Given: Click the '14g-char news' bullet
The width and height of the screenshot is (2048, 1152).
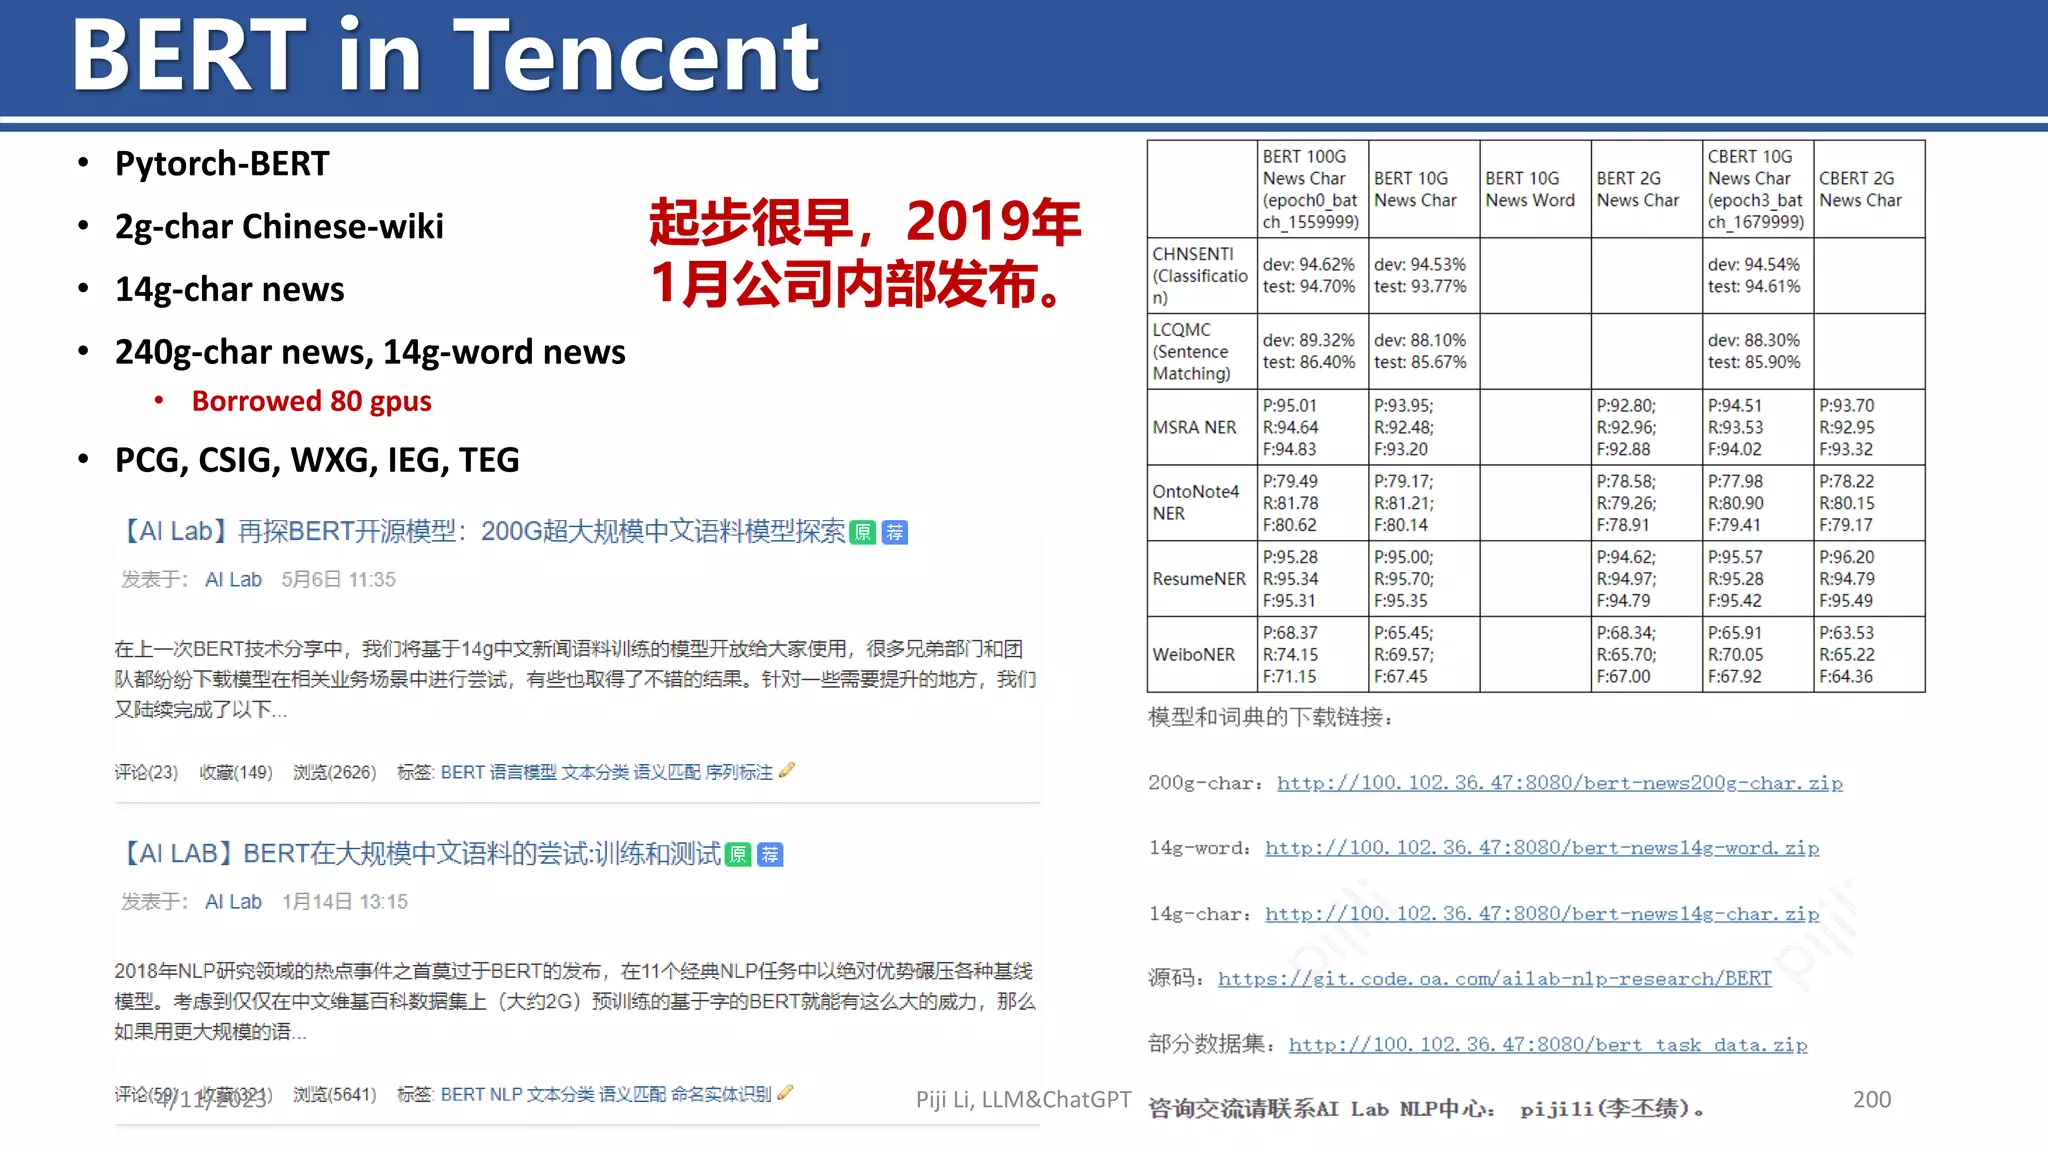Looking at the screenshot, I should pyautogui.click(x=229, y=289).
